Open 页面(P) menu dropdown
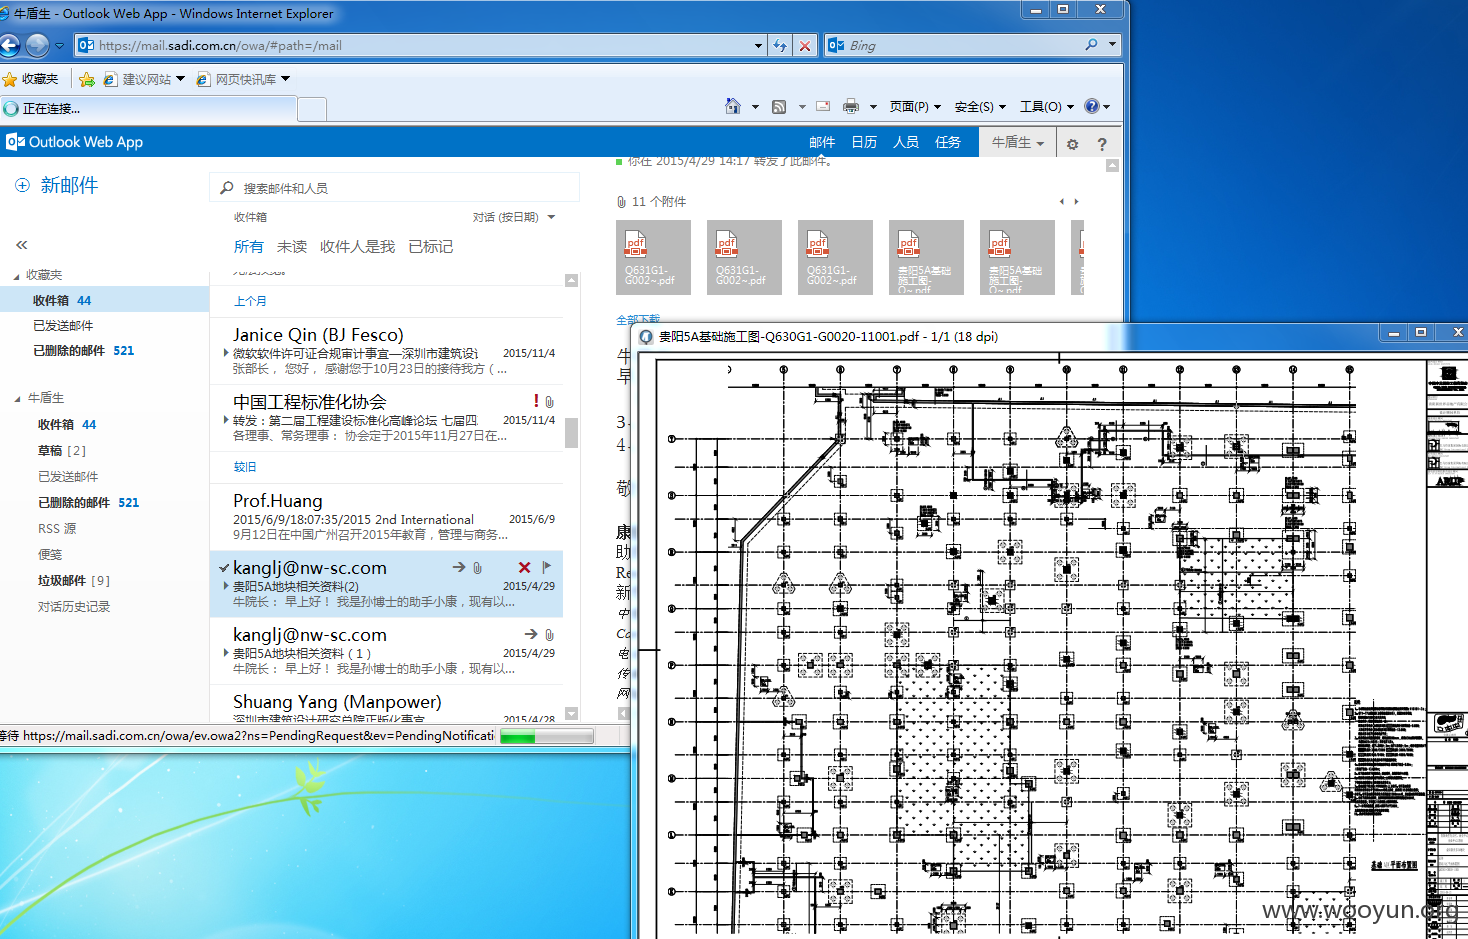The image size is (1468, 939). pyautogui.click(x=915, y=106)
